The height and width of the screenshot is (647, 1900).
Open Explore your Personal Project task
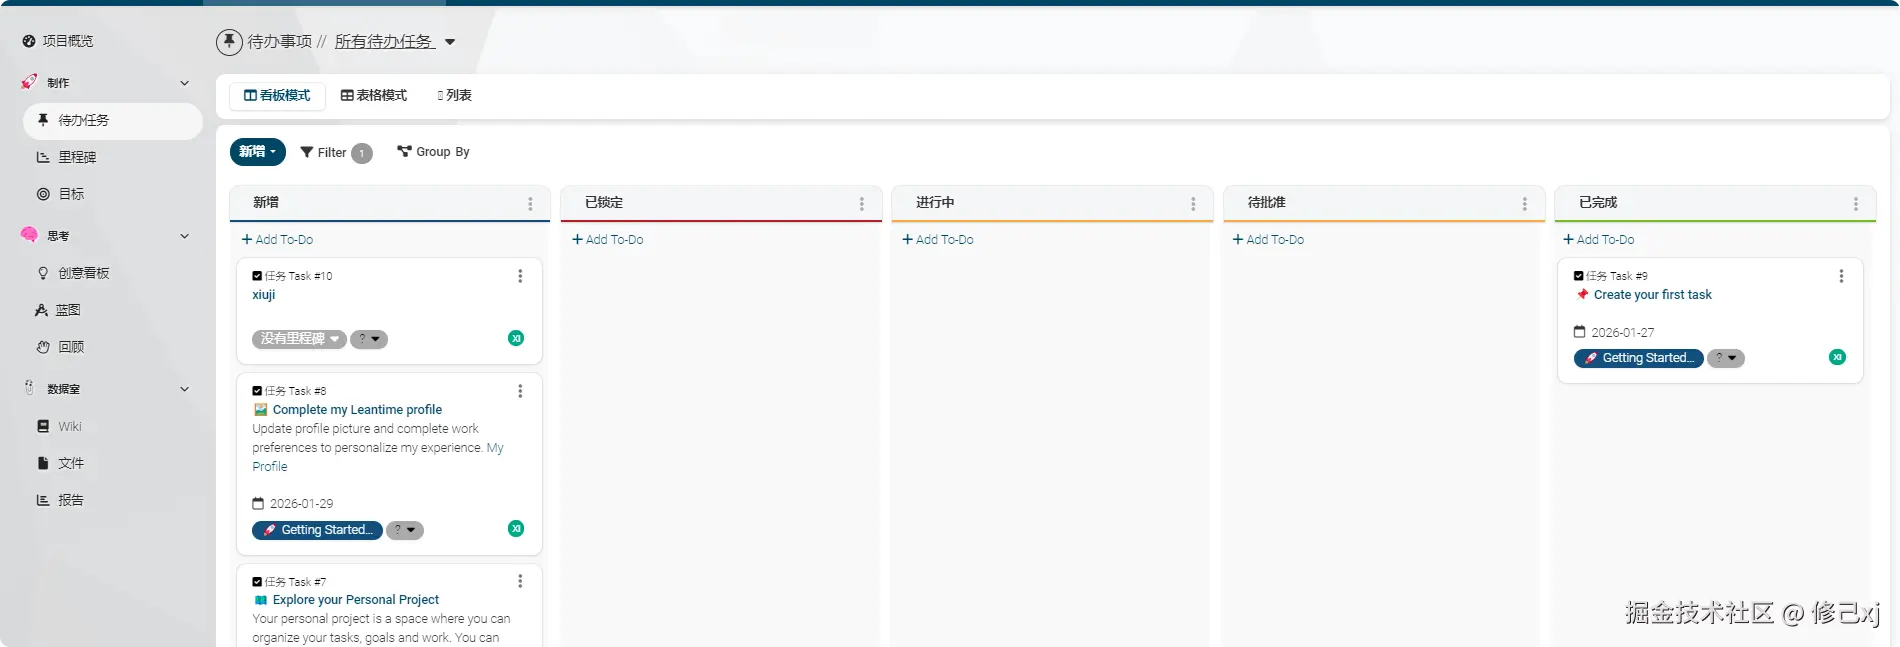(x=356, y=600)
